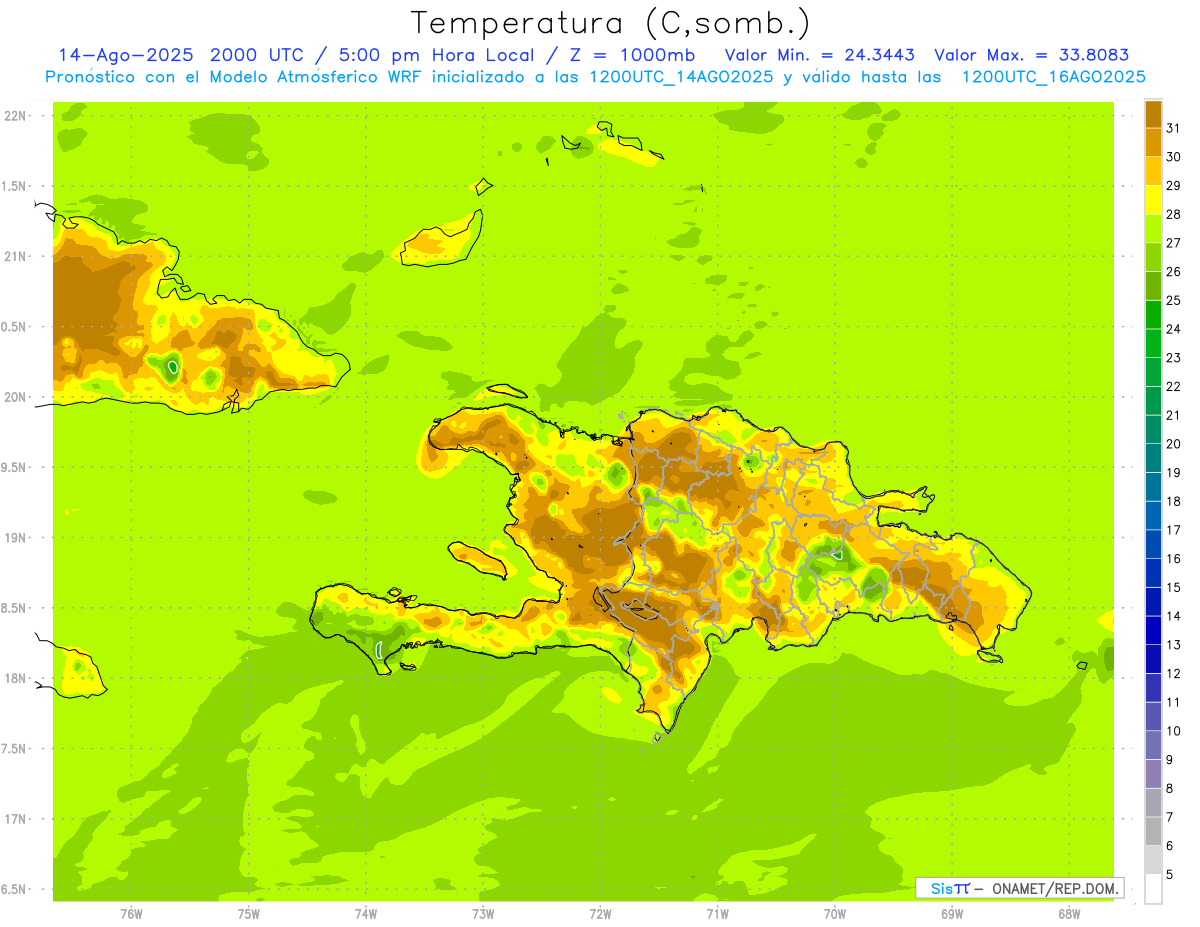Click the "21N" latitude label

click(x=16, y=256)
